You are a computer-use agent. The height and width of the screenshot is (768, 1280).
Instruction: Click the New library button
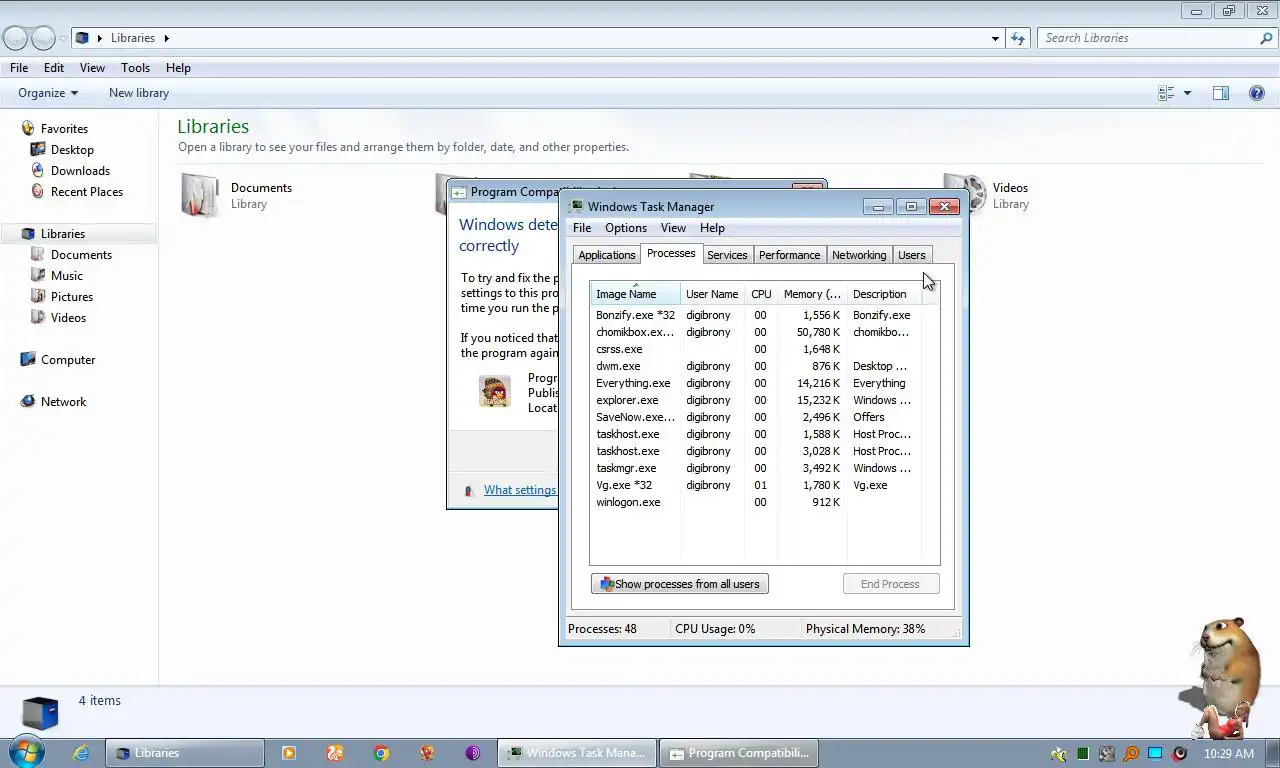pyautogui.click(x=139, y=93)
